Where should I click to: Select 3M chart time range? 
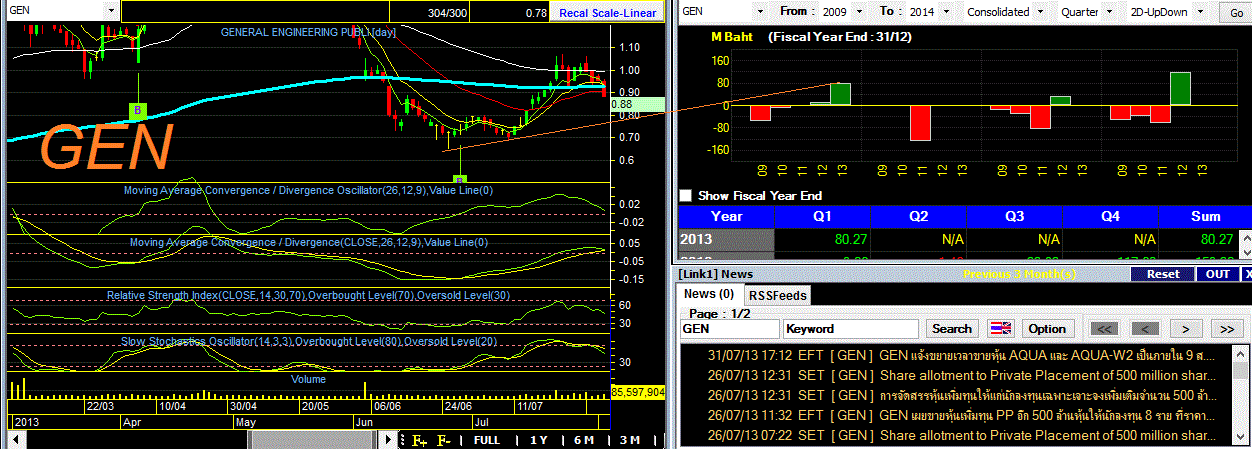point(629,441)
